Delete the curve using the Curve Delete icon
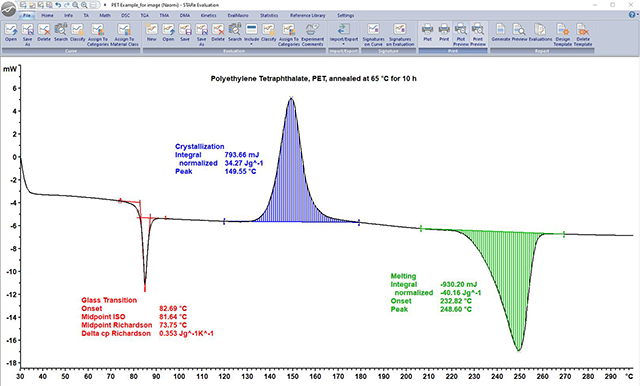The width and height of the screenshot is (640, 386). (44, 33)
